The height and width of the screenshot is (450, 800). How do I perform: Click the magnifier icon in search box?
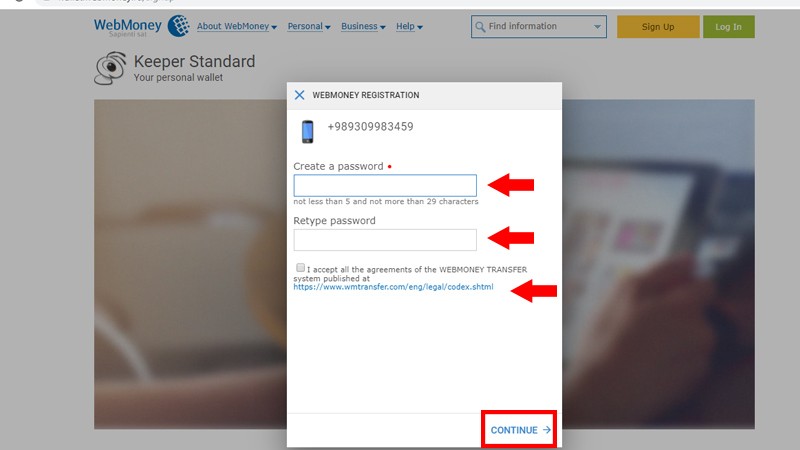click(x=480, y=27)
